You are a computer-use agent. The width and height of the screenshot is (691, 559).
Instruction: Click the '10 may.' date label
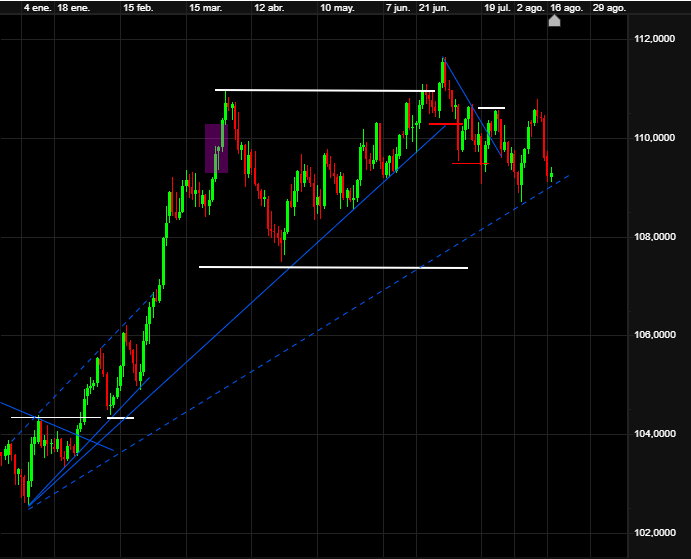coord(337,8)
